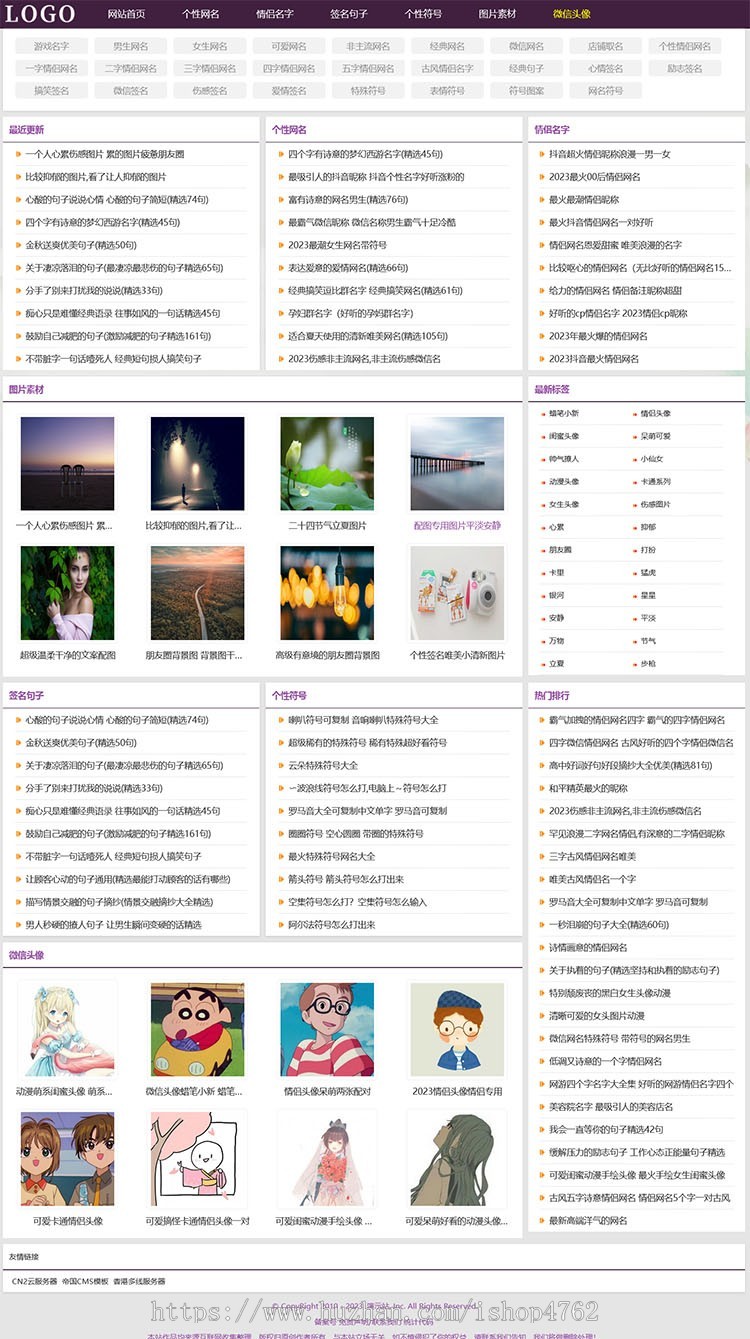This screenshot has width=750, height=1339.
Task: Choose the 可爱网名 tag
Action: pos(289,46)
